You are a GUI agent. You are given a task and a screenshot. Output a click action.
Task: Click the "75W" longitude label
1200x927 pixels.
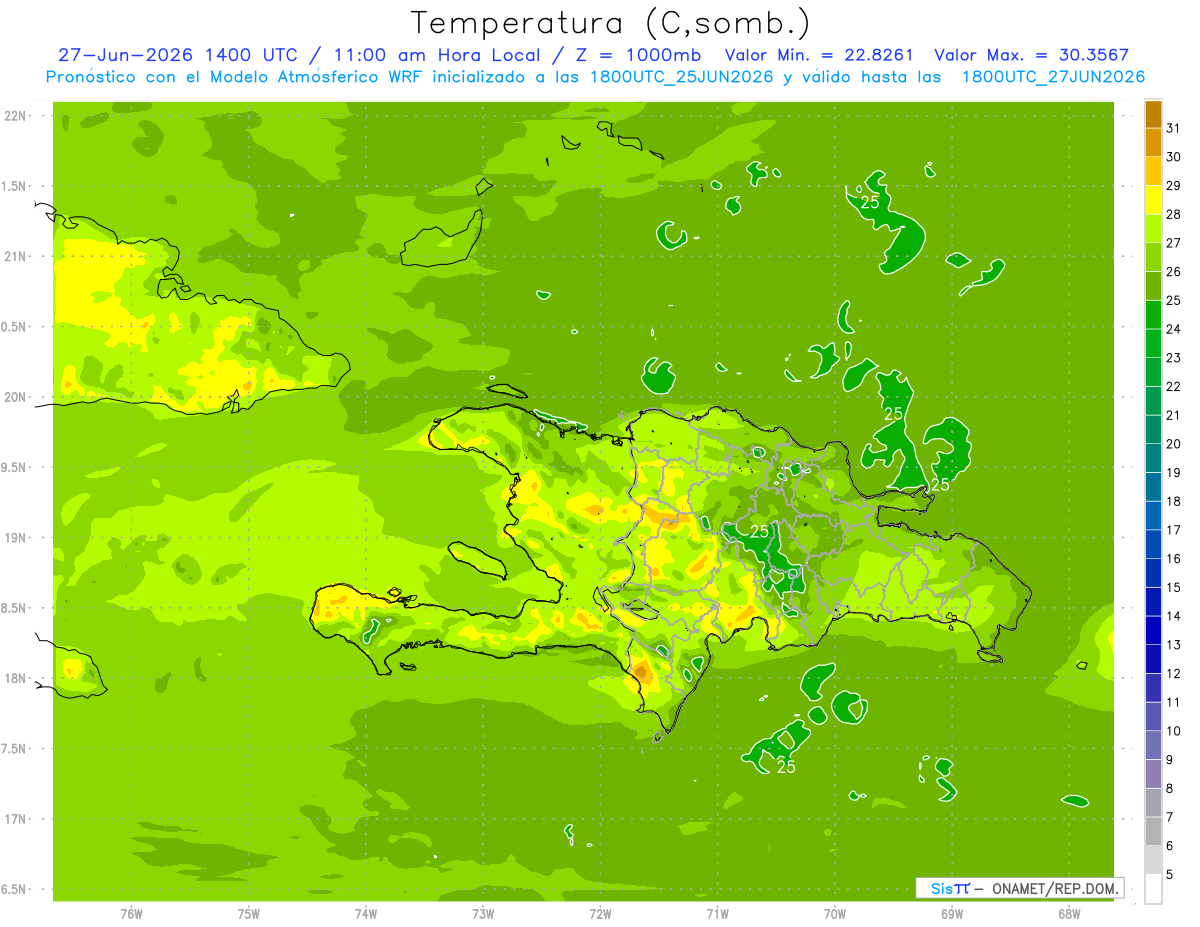point(249,914)
